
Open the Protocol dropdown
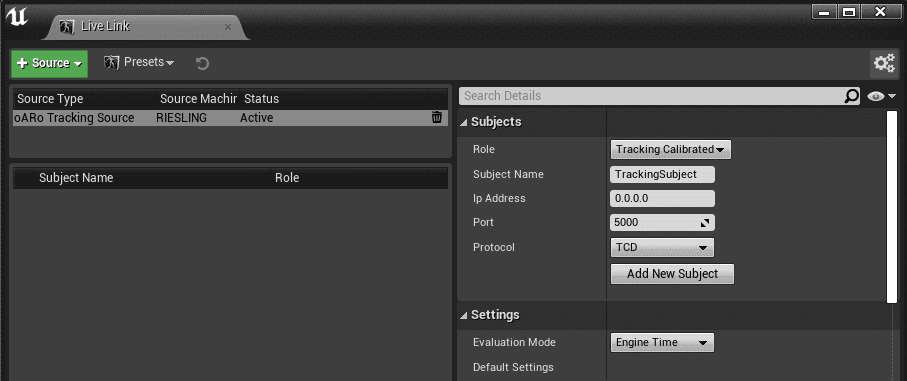tap(662, 247)
